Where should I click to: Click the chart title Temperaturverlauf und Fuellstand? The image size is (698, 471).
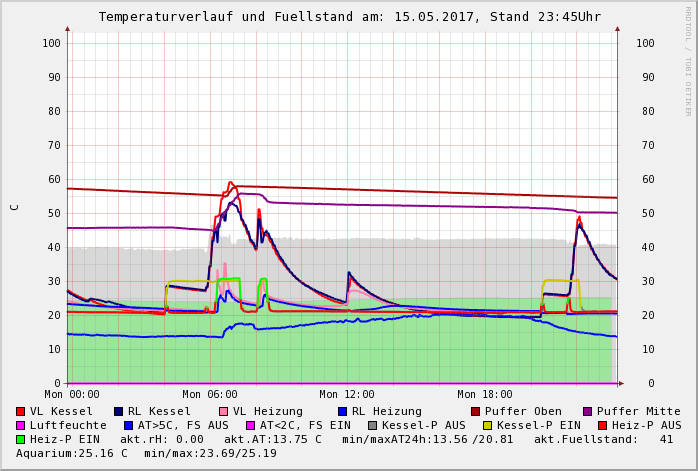(x=349, y=17)
